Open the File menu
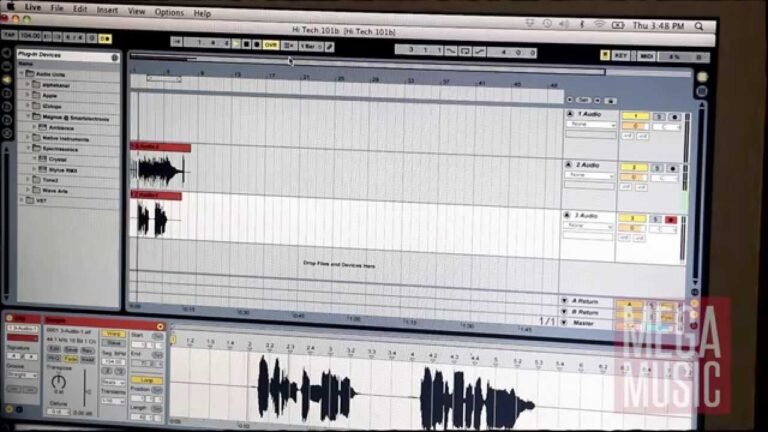Screen dimensions: 768x432 pyautogui.click(x=57, y=8)
